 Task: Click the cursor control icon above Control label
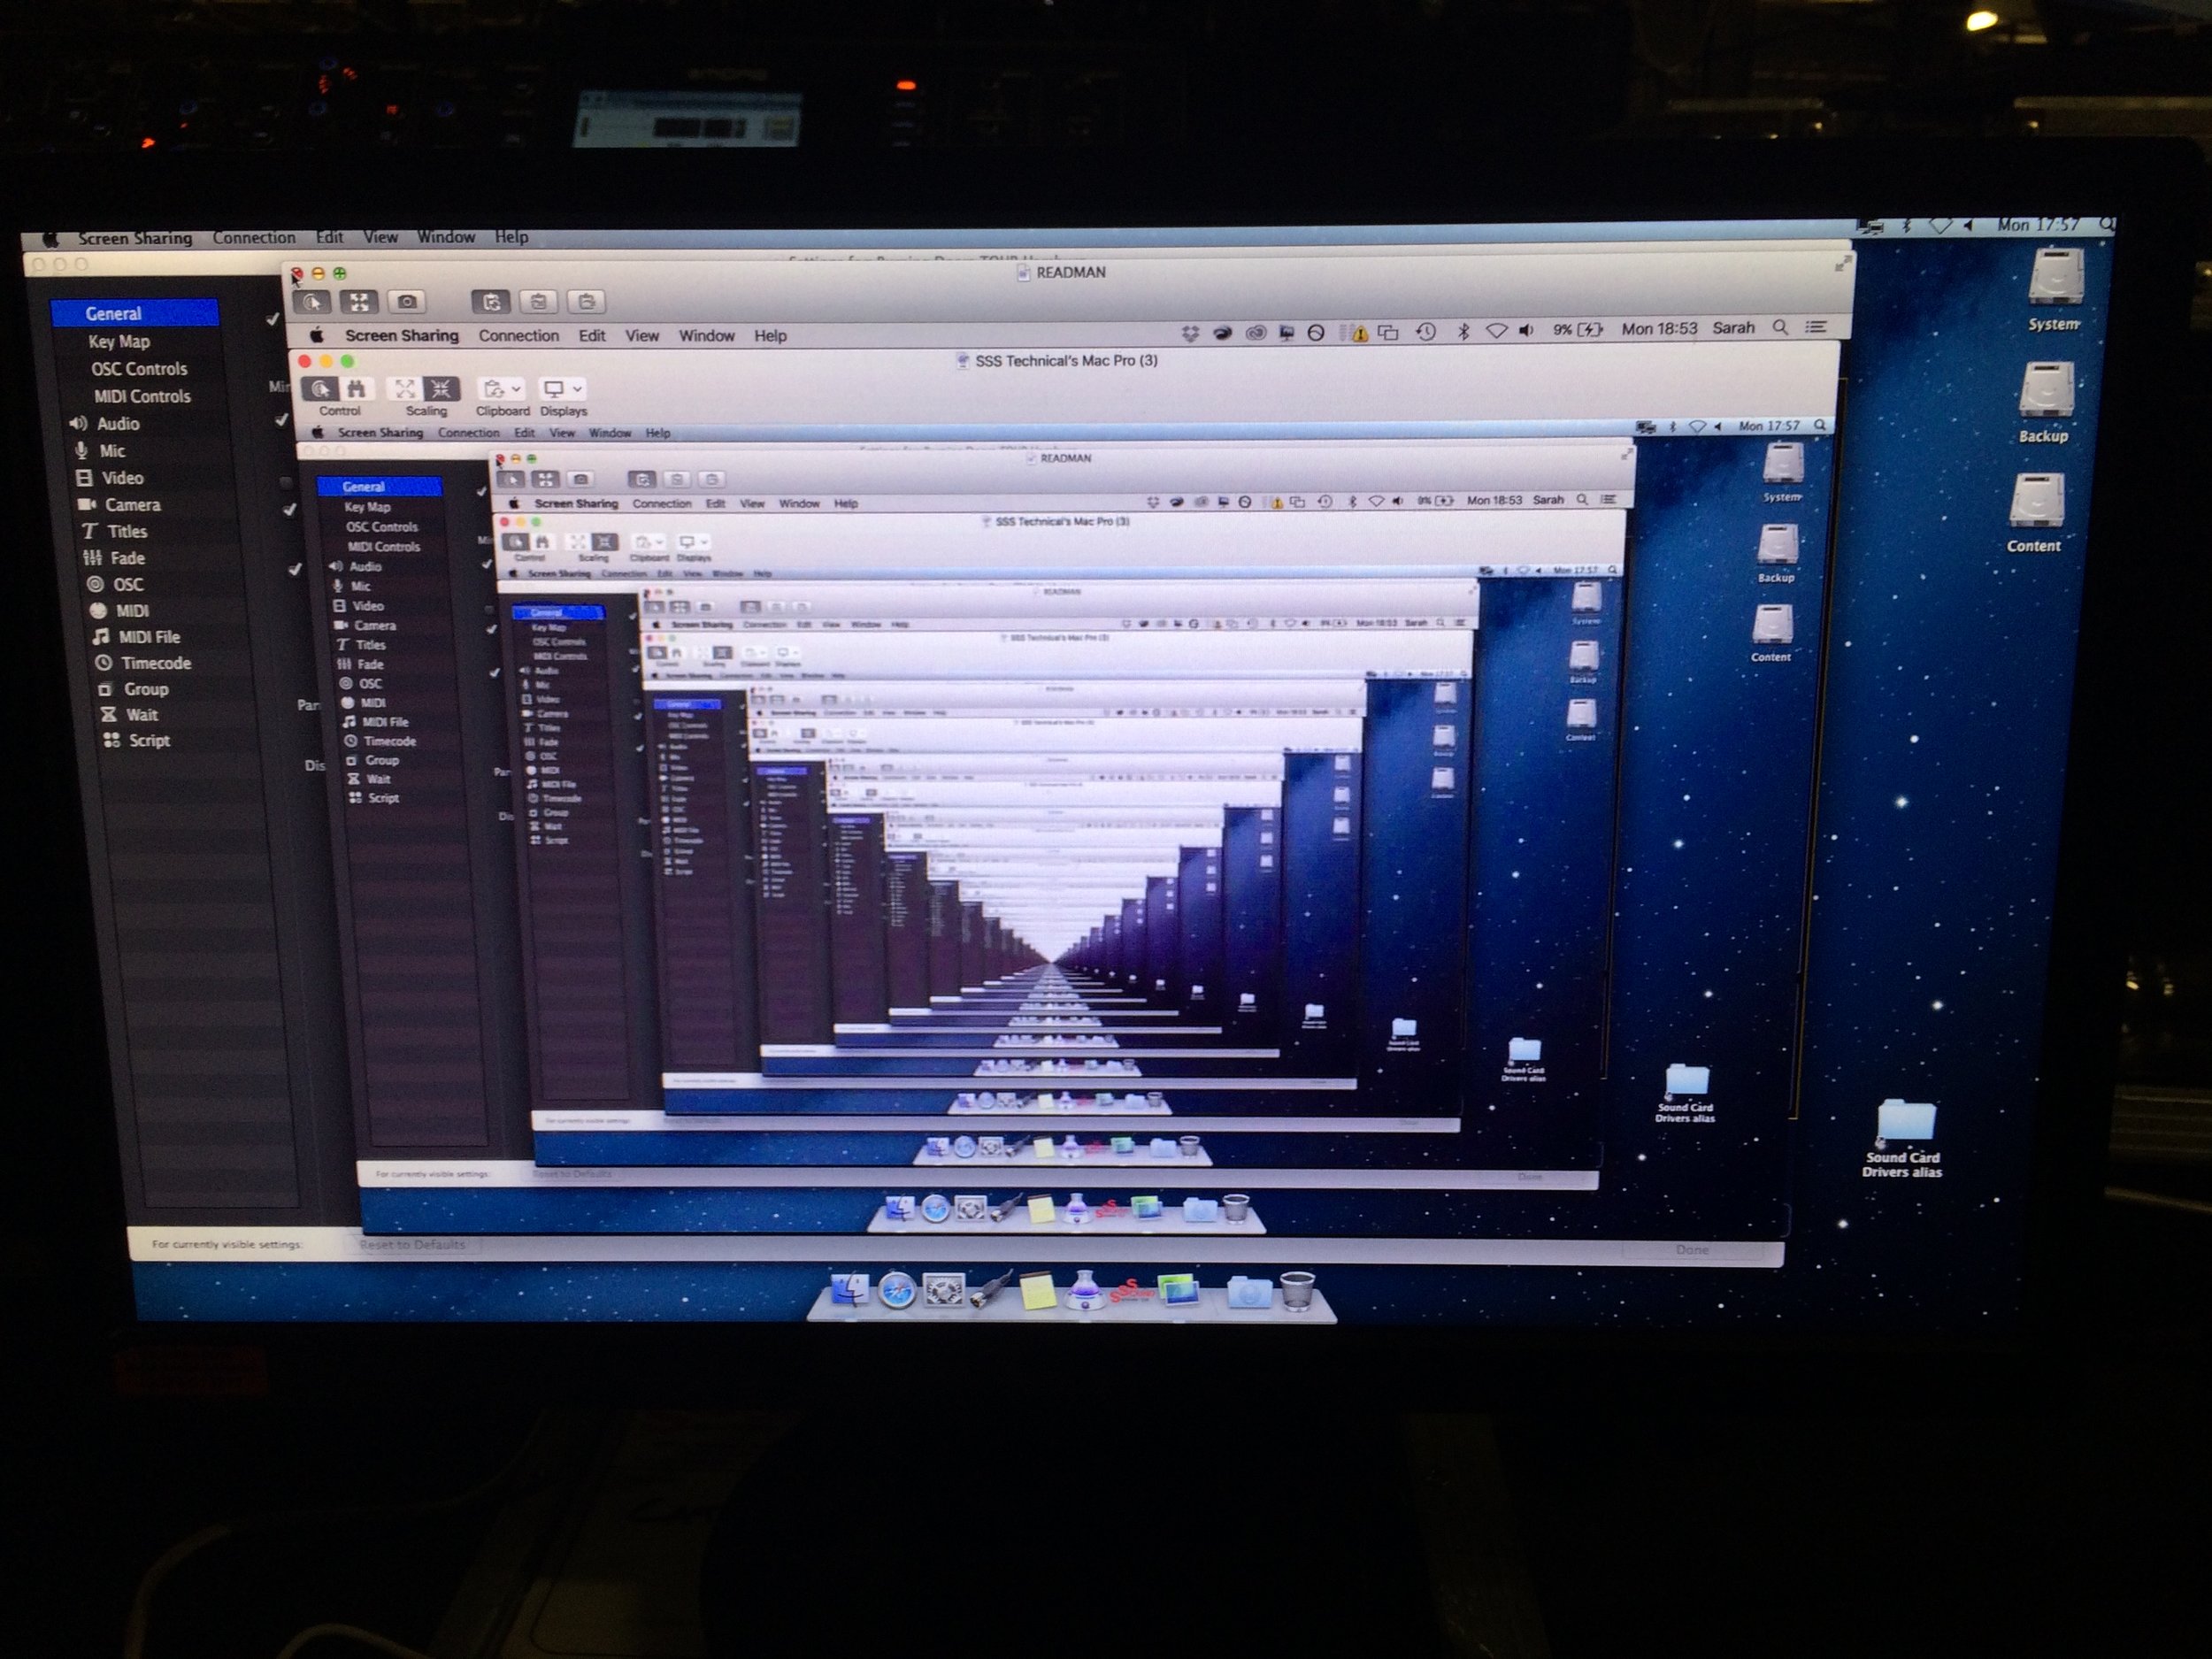click(321, 388)
